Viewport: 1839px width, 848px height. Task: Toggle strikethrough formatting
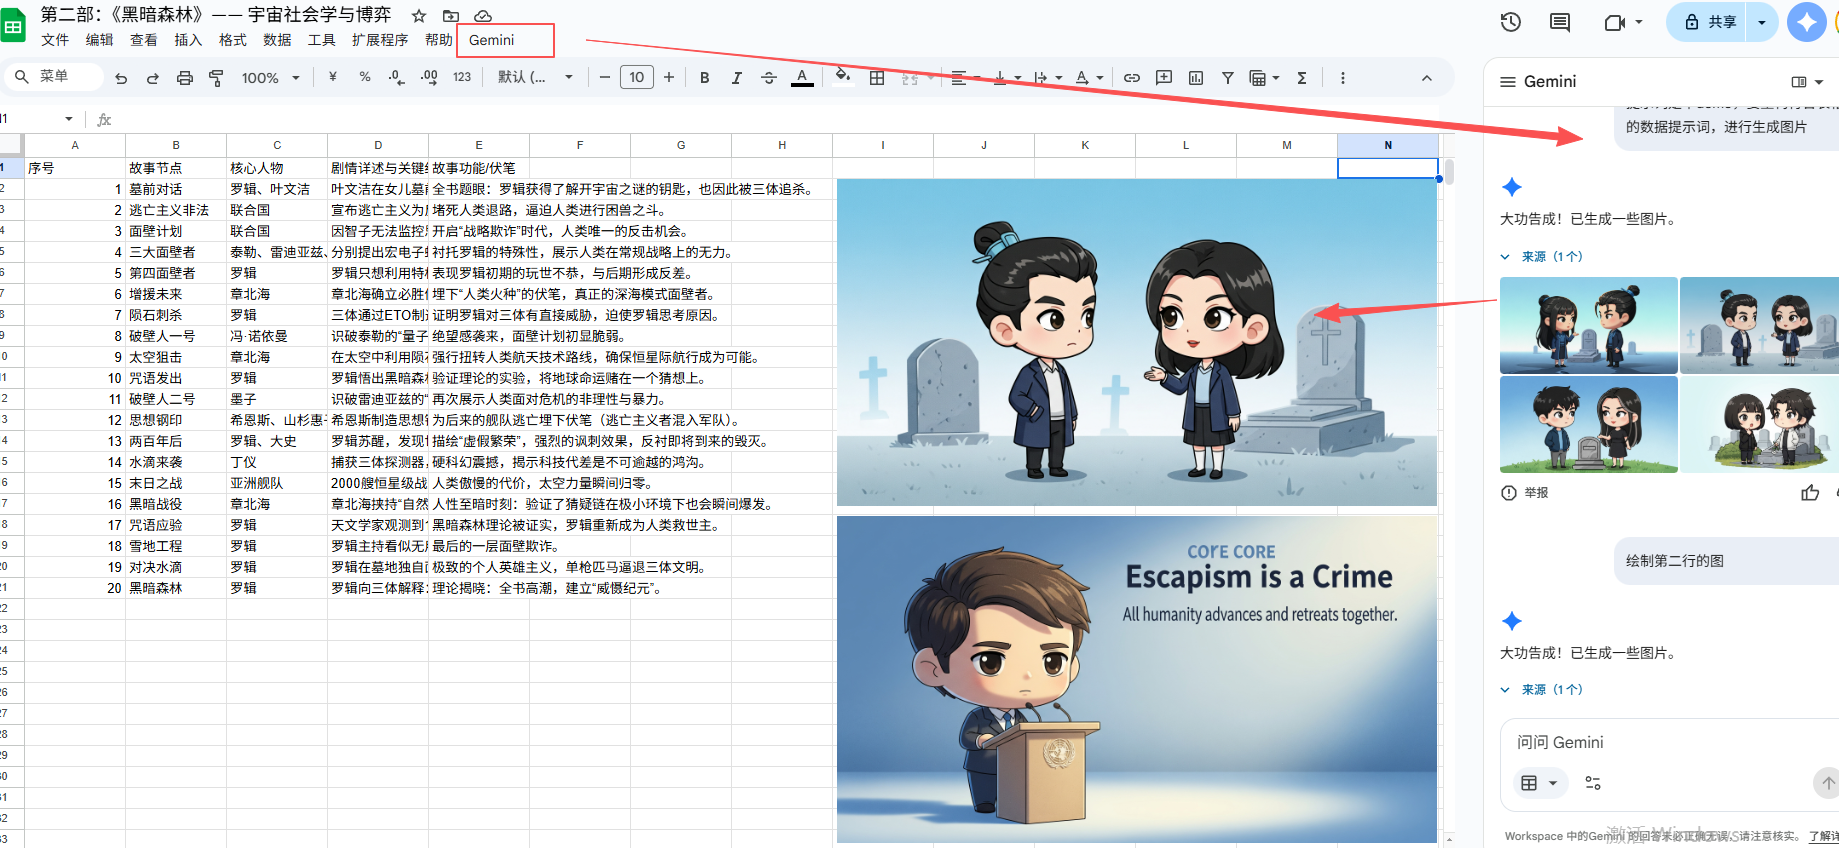pos(769,77)
